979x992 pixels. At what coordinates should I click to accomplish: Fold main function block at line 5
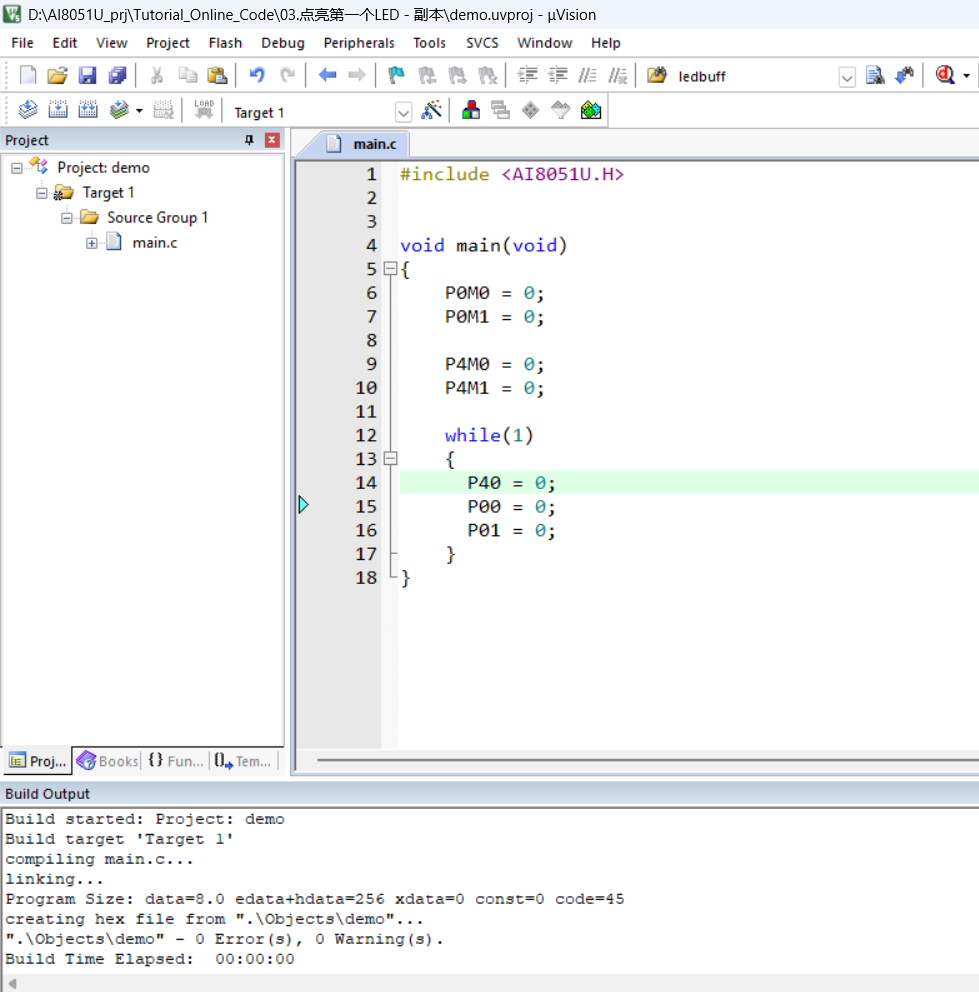390,269
